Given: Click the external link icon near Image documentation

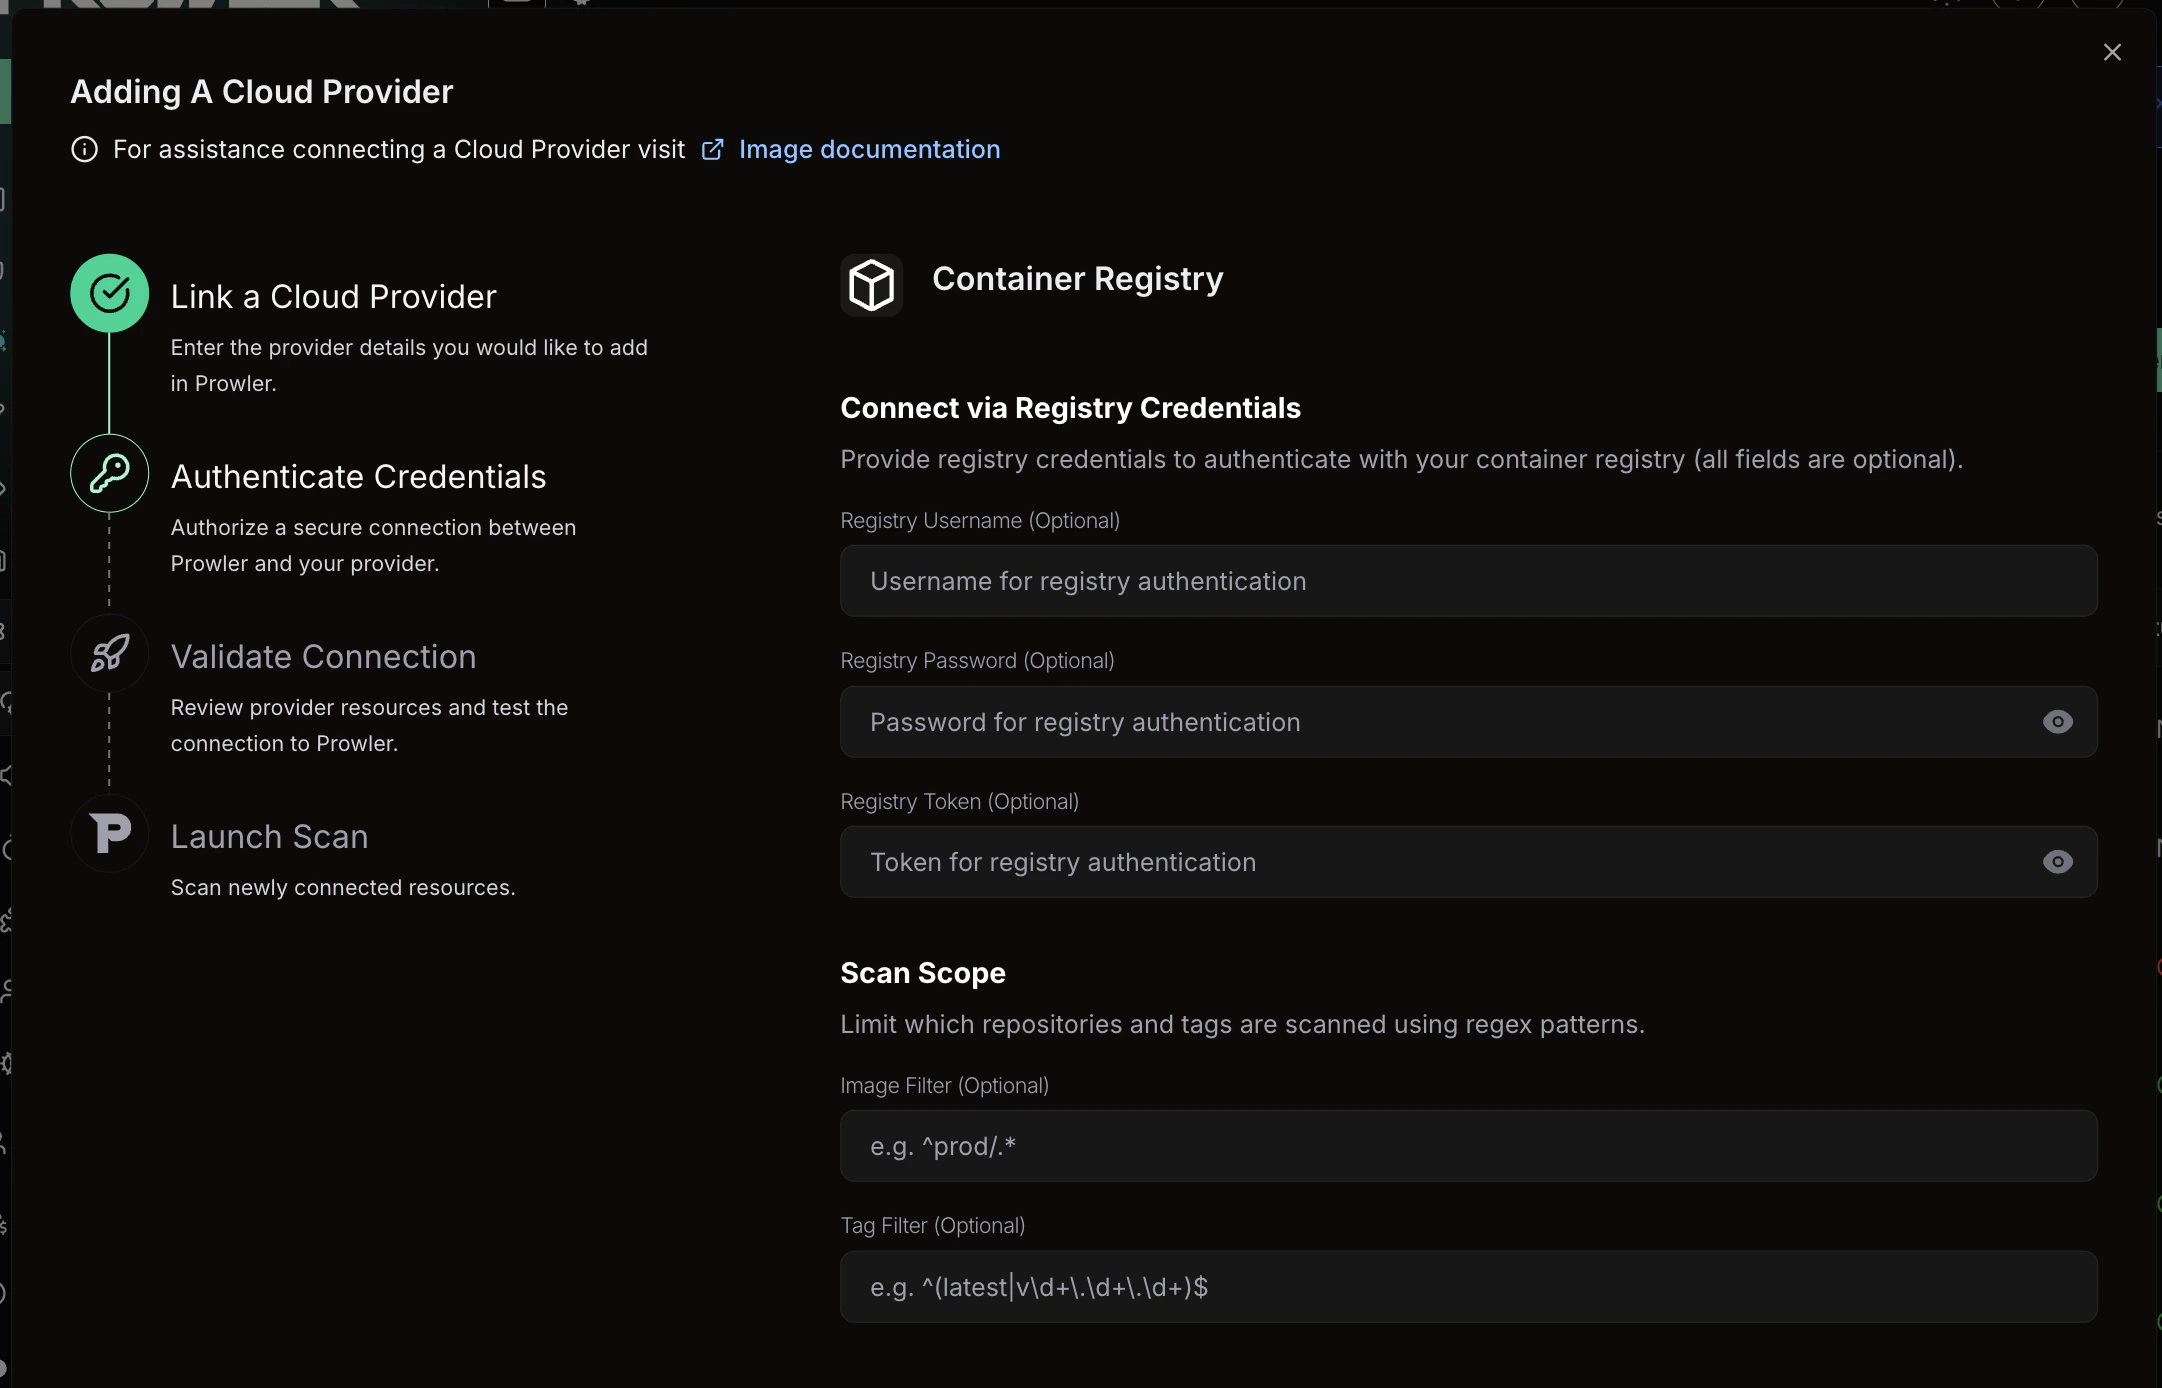Looking at the screenshot, I should (x=713, y=149).
